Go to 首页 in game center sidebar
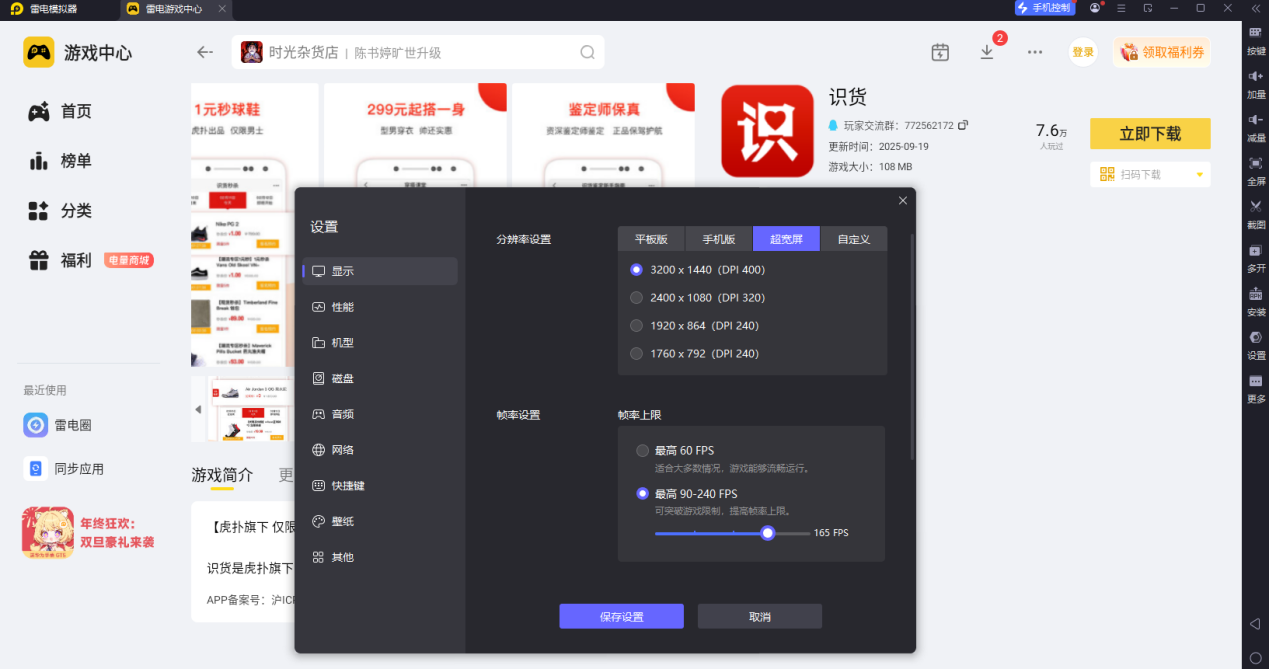The width and height of the screenshot is (1269, 669). tap(60, 112)
